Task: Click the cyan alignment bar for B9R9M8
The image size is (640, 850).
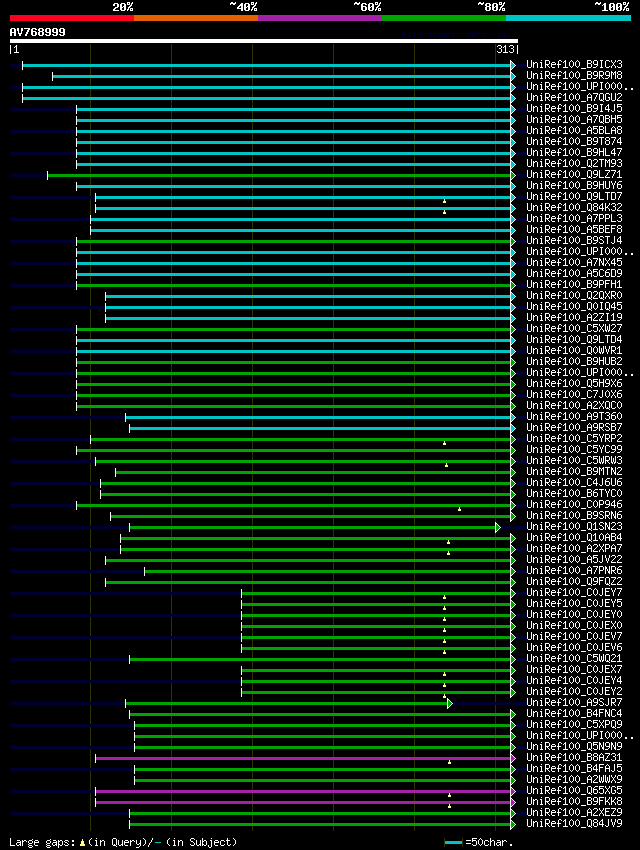Action: click(282, 76)
